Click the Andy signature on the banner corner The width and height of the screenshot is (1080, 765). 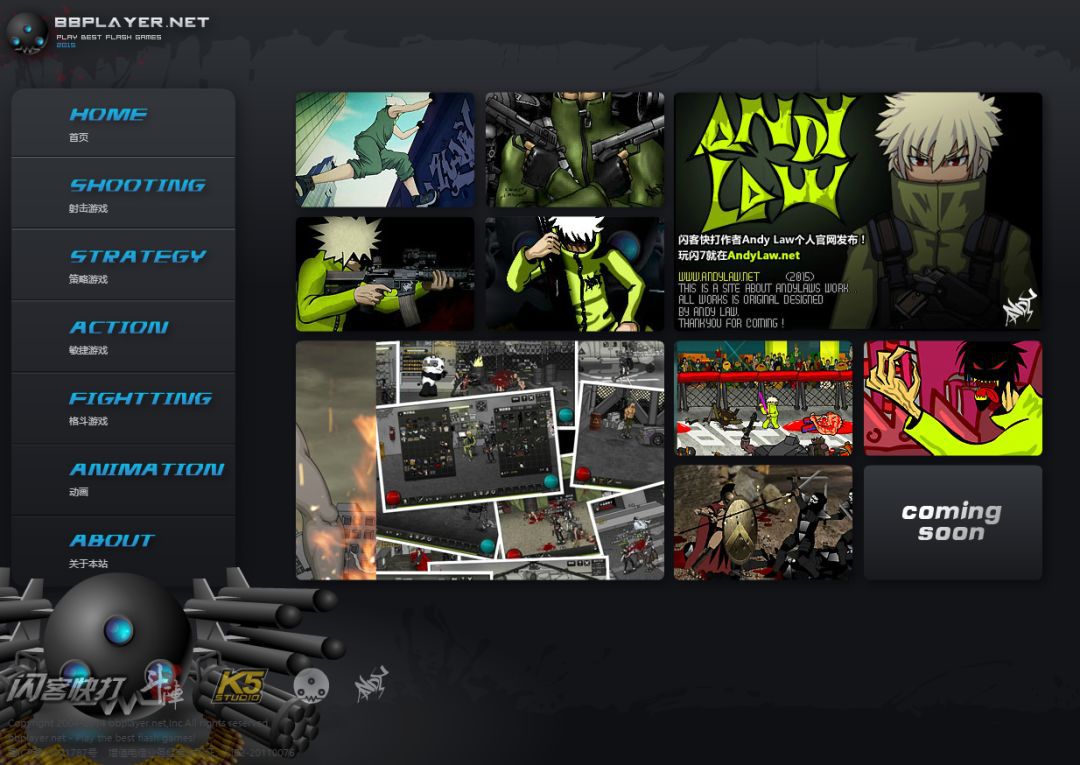tap(1019, 308)
